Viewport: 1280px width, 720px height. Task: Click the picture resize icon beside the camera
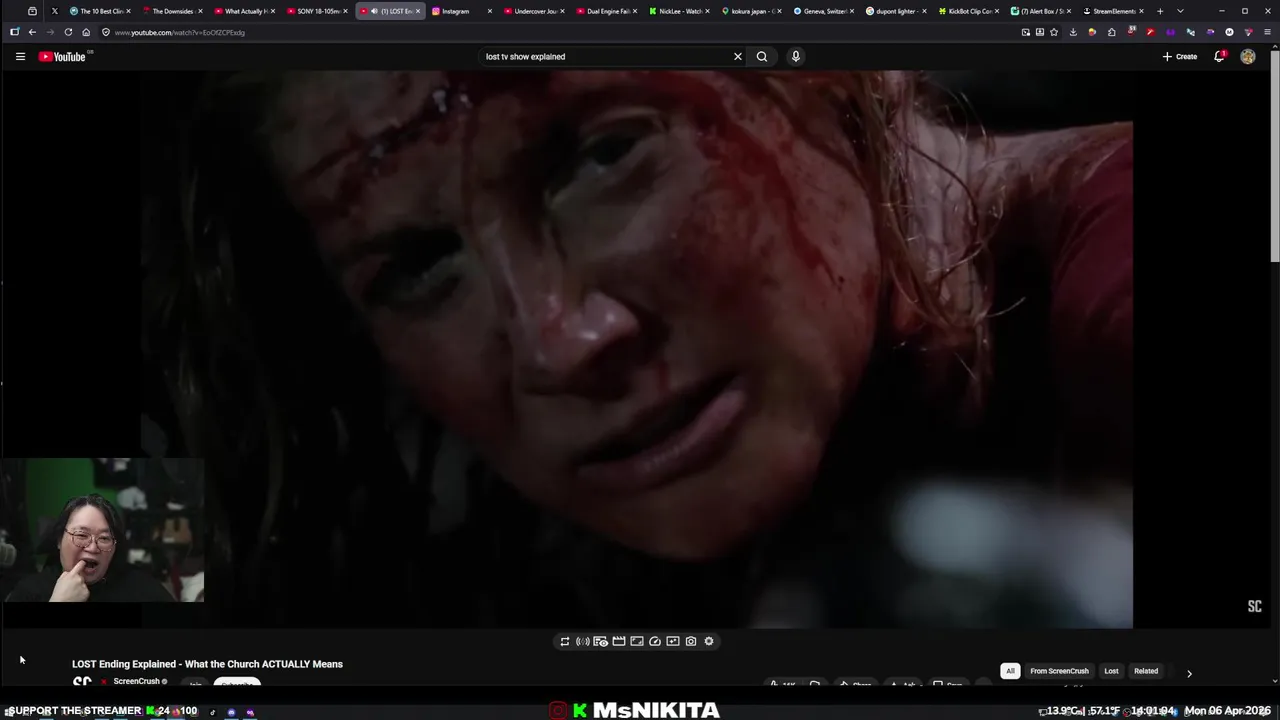coord(673,642)
